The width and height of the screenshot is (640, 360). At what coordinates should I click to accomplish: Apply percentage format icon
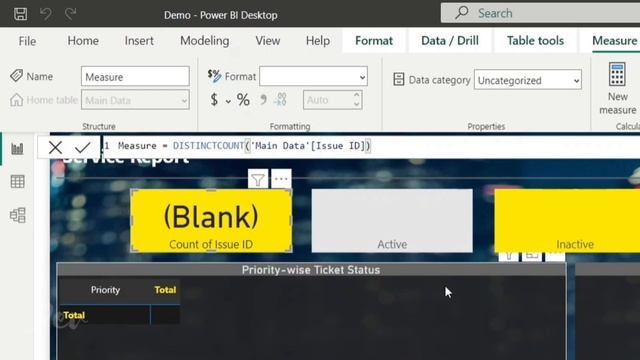tap(243, 100)
